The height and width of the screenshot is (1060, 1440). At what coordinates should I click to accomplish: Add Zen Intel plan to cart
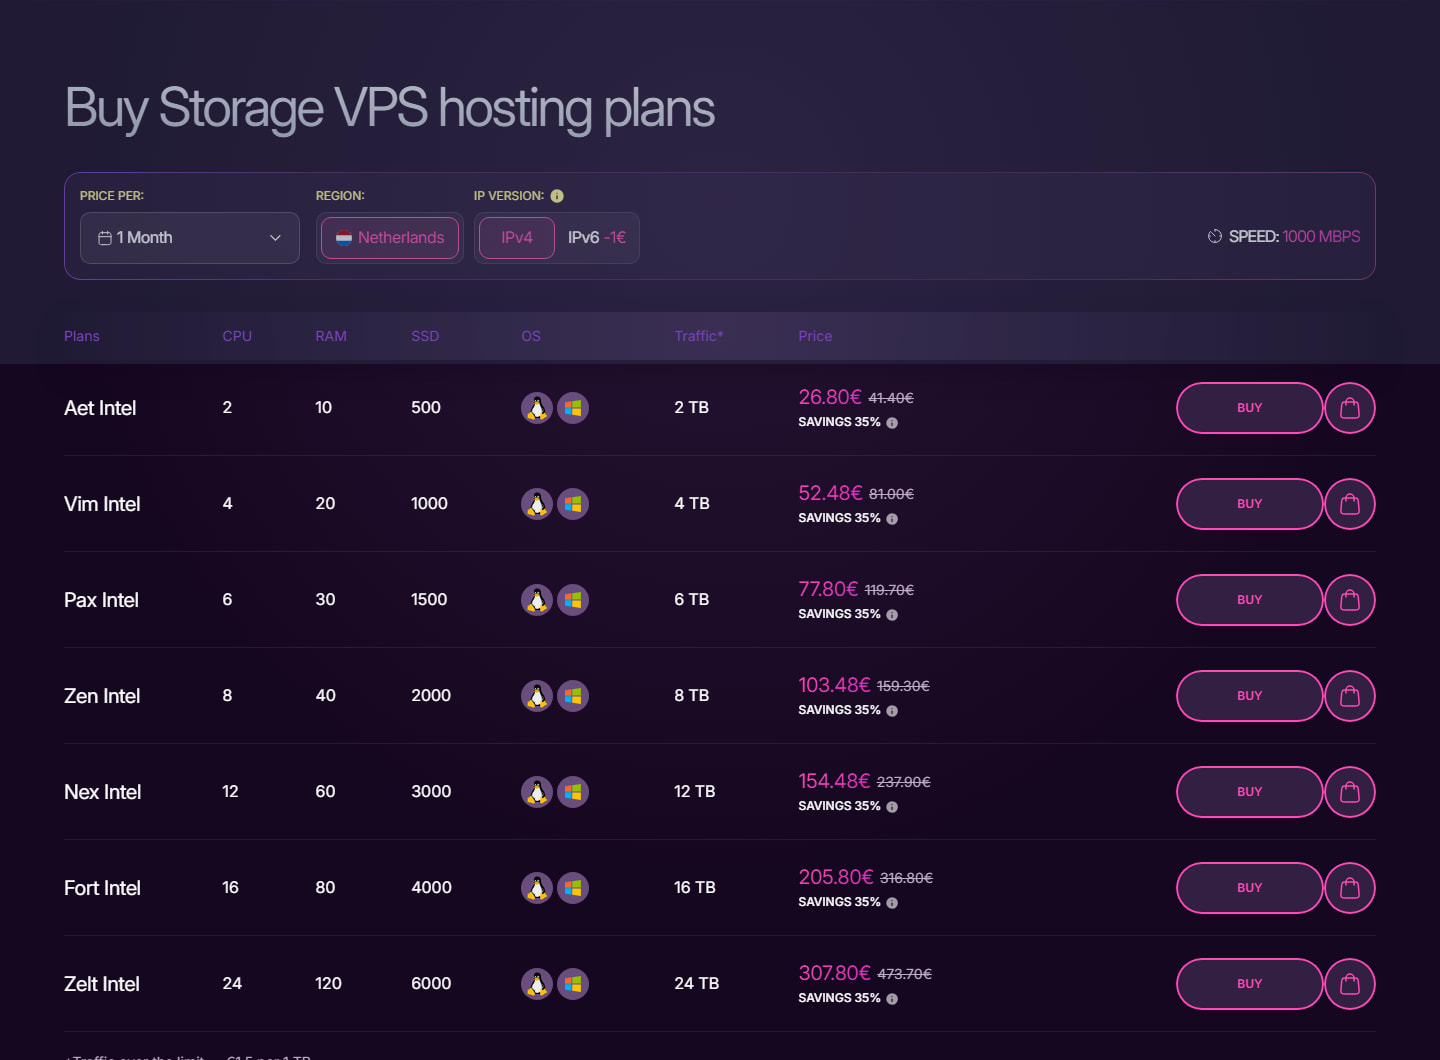point(1350,696)
